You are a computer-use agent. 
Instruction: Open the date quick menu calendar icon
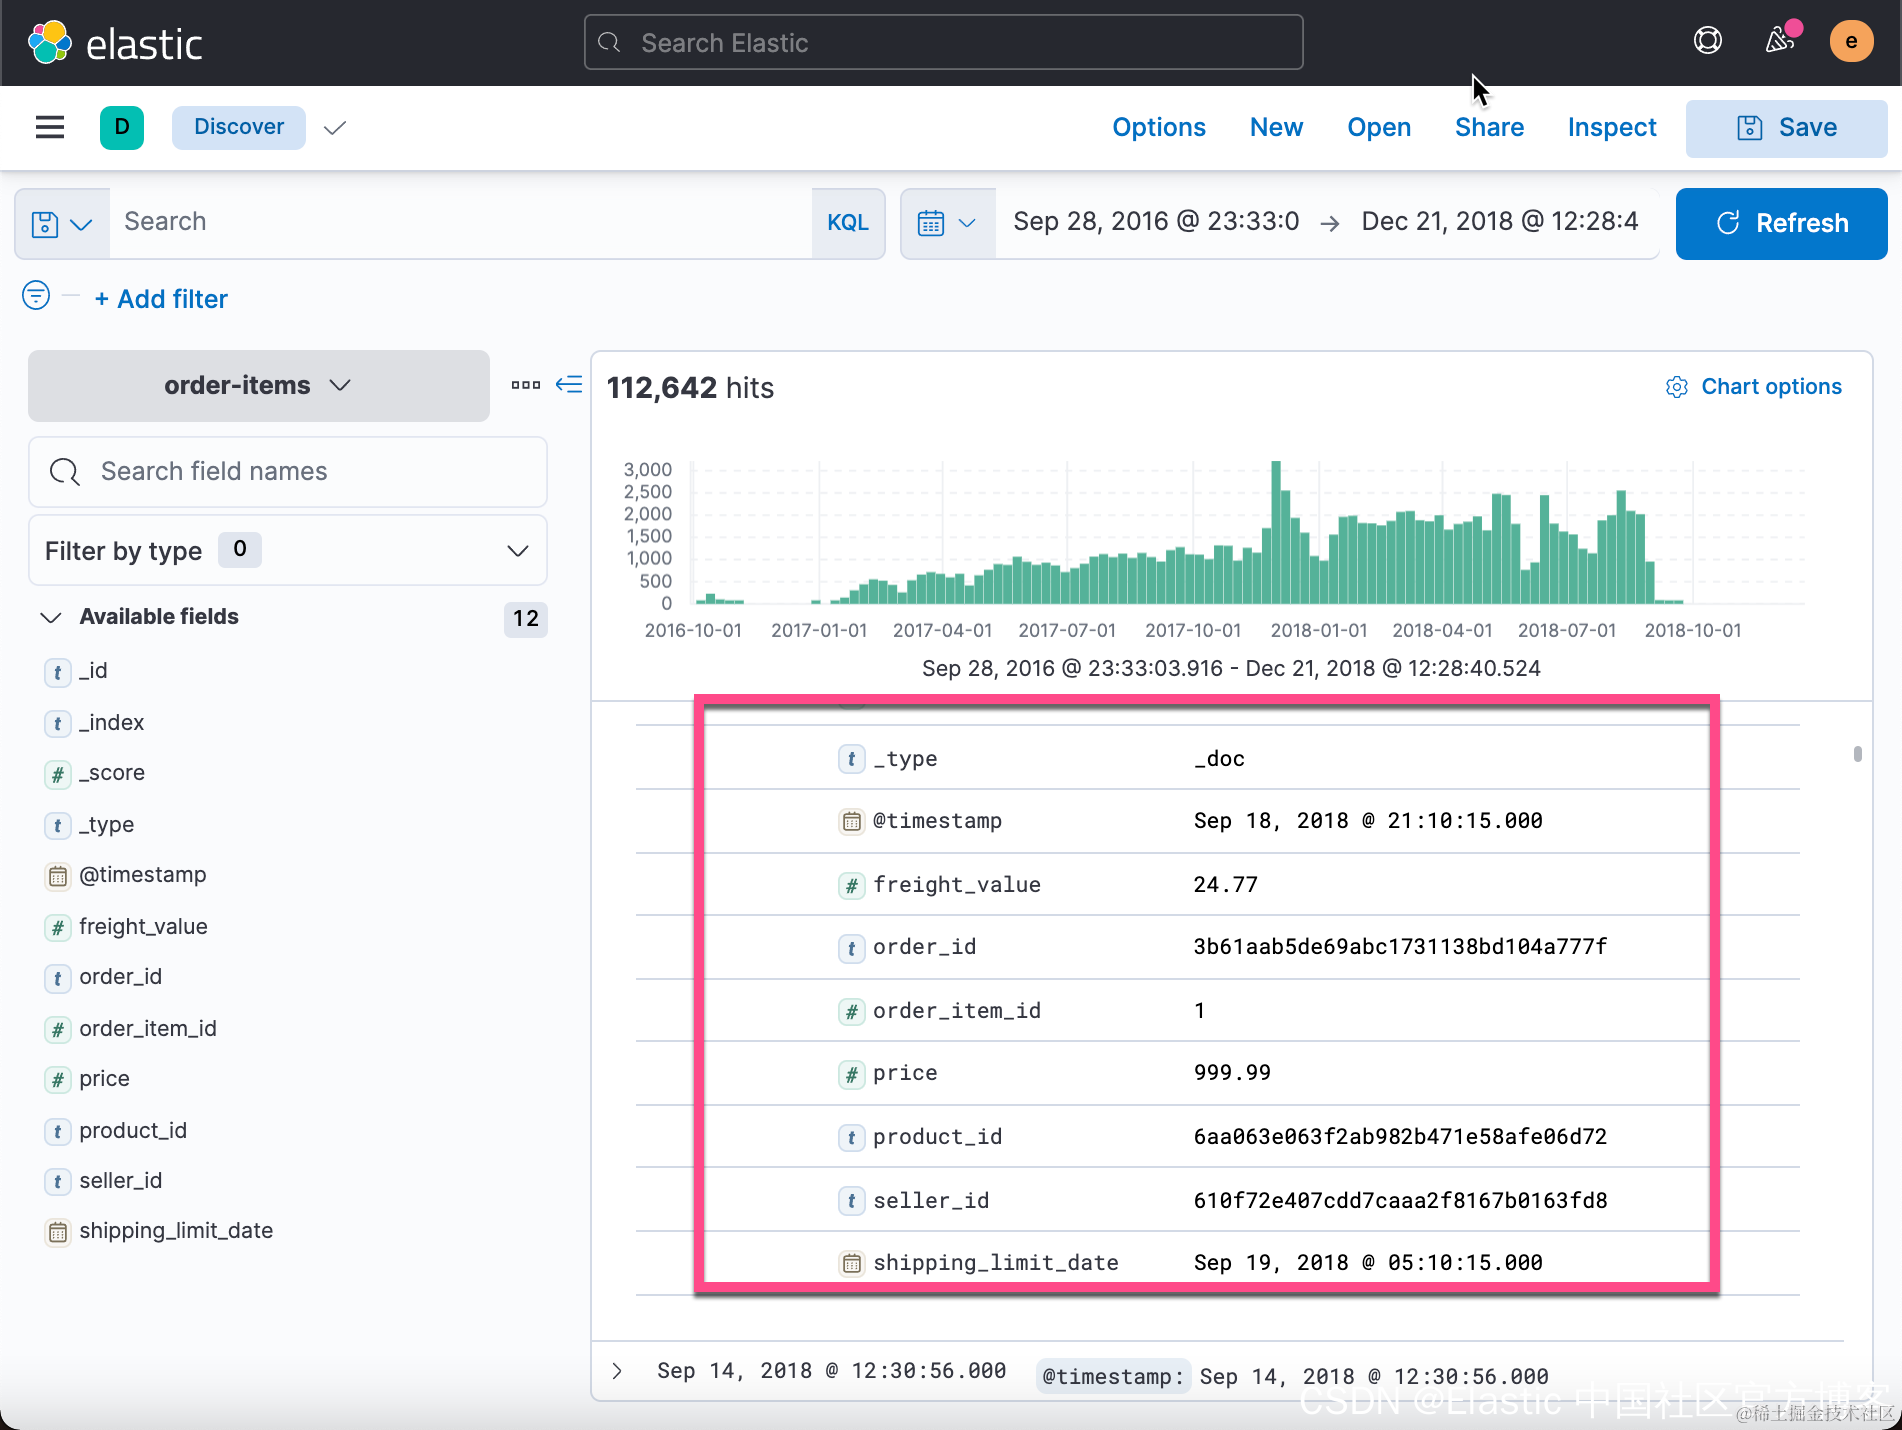click(946, 223)
